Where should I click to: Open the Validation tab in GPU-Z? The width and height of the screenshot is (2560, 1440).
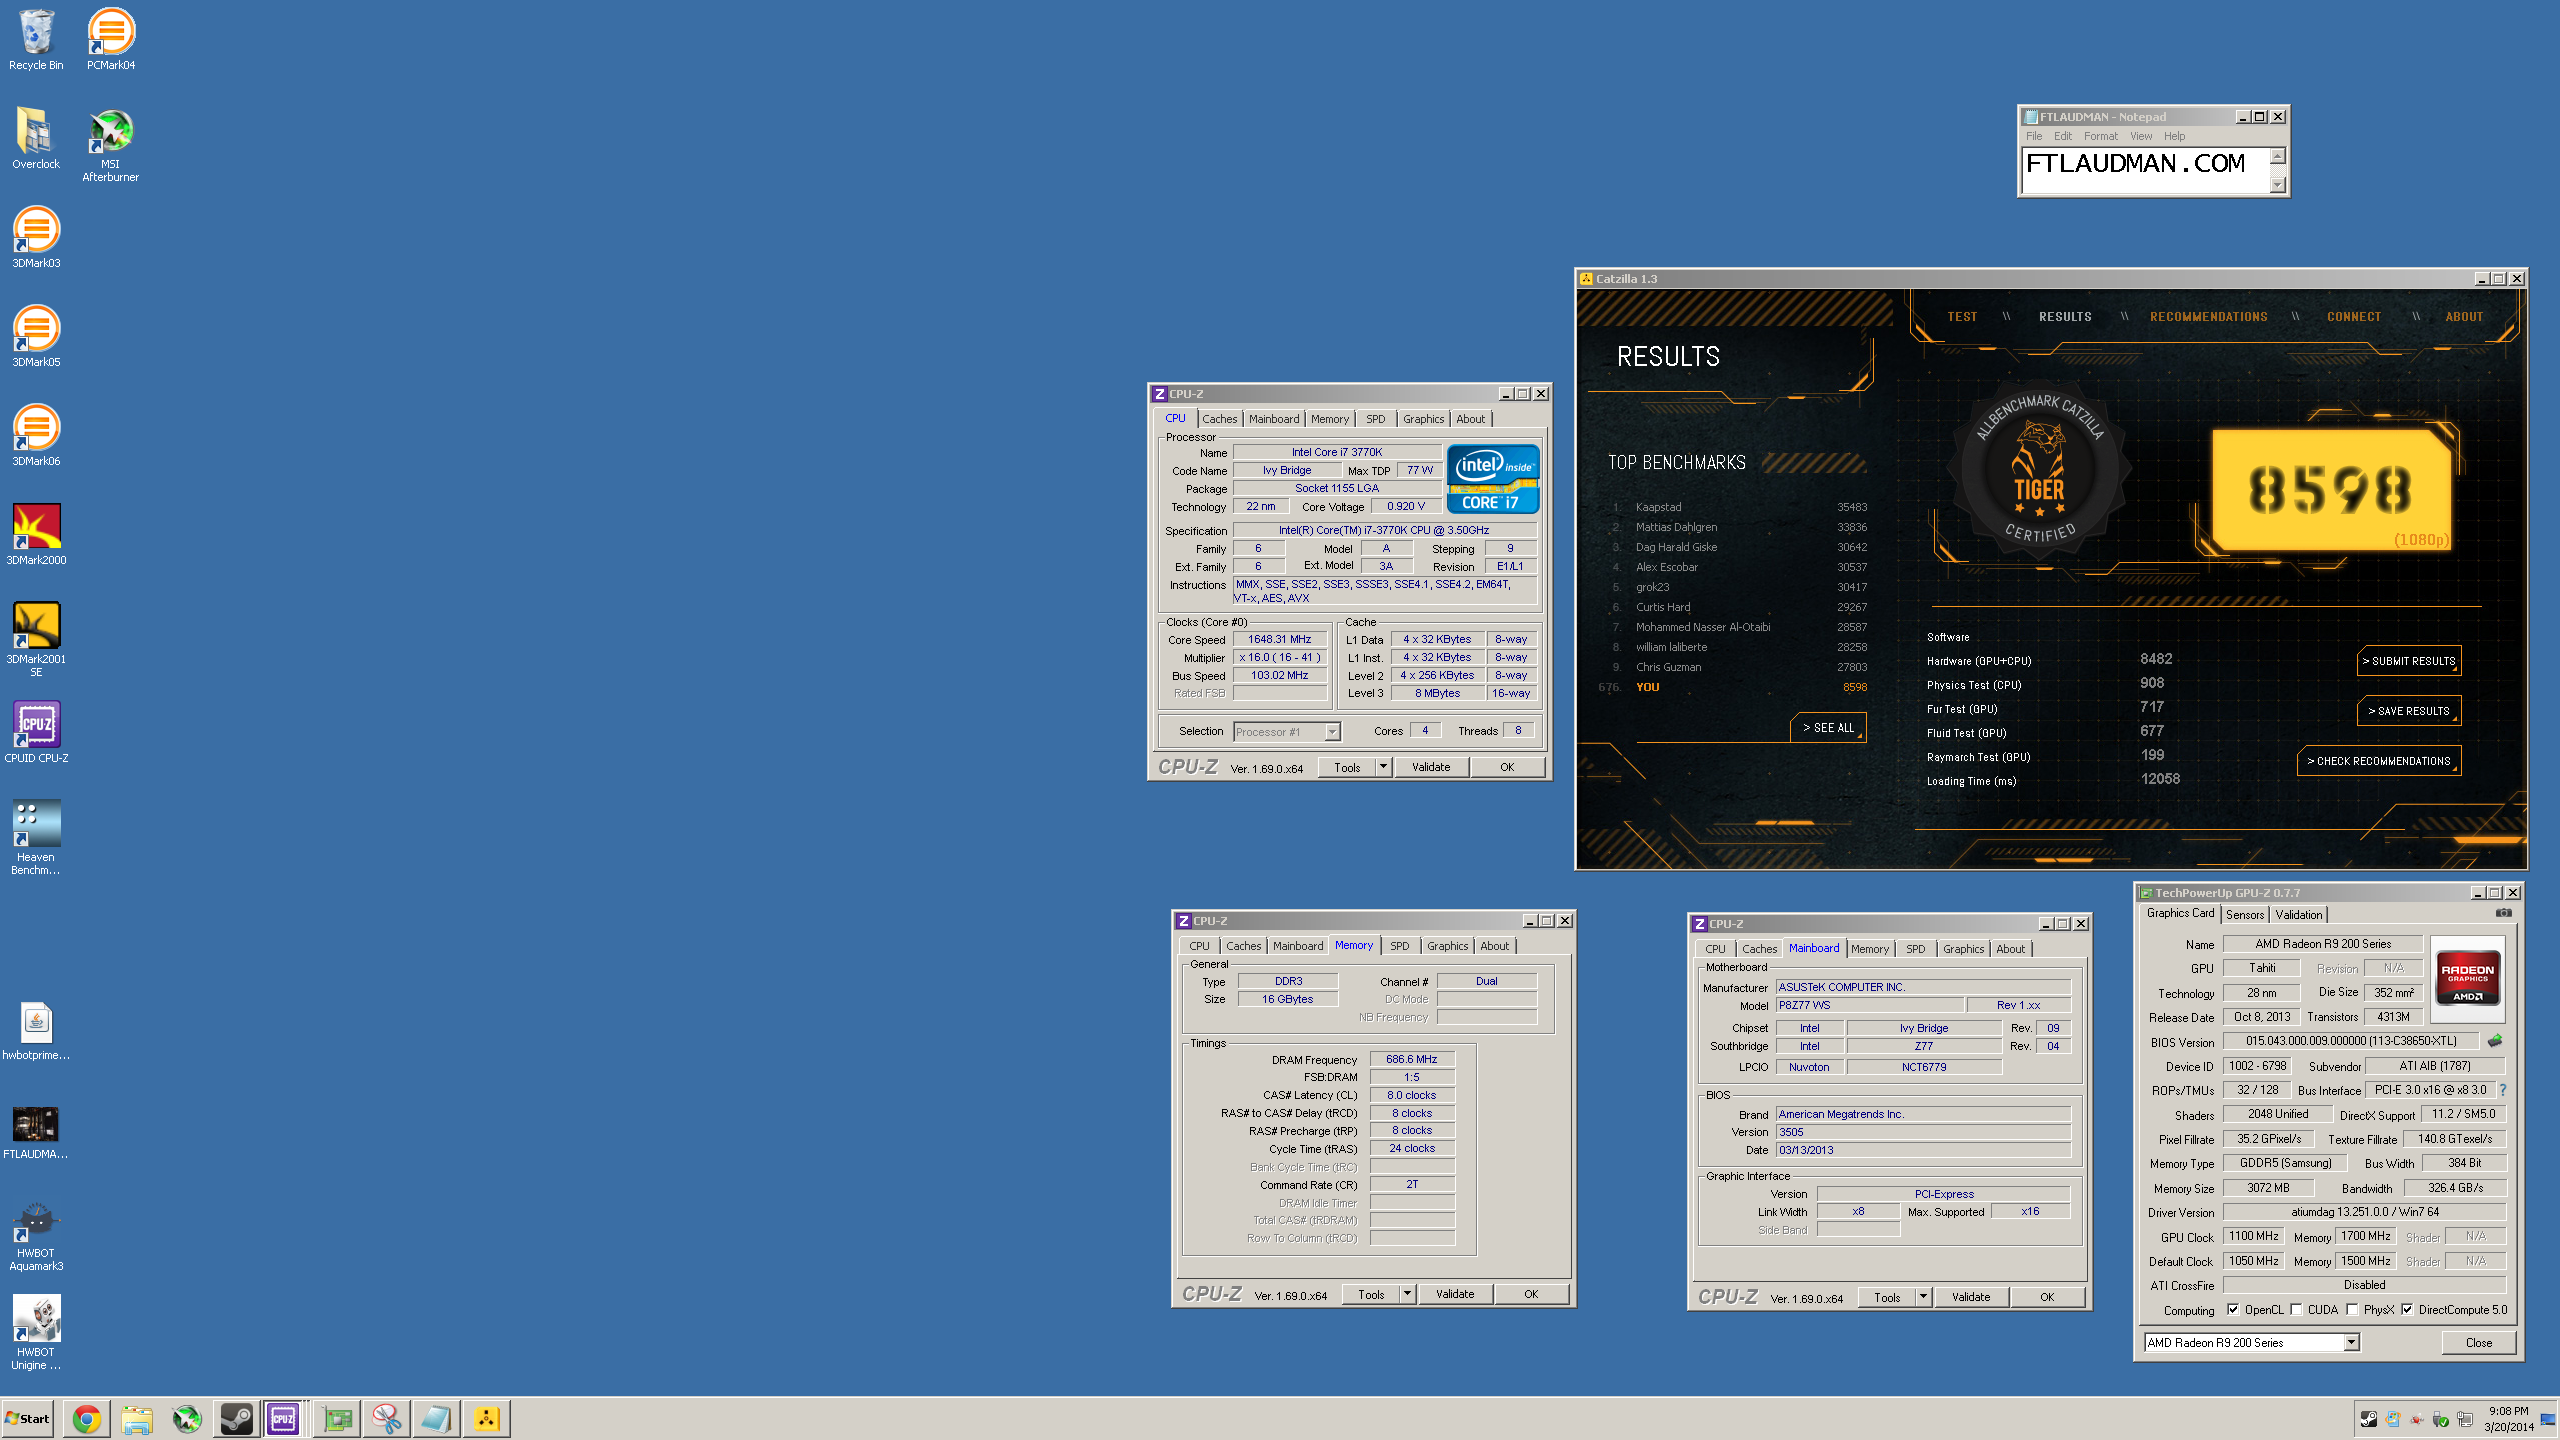(x=2298, y=915)
